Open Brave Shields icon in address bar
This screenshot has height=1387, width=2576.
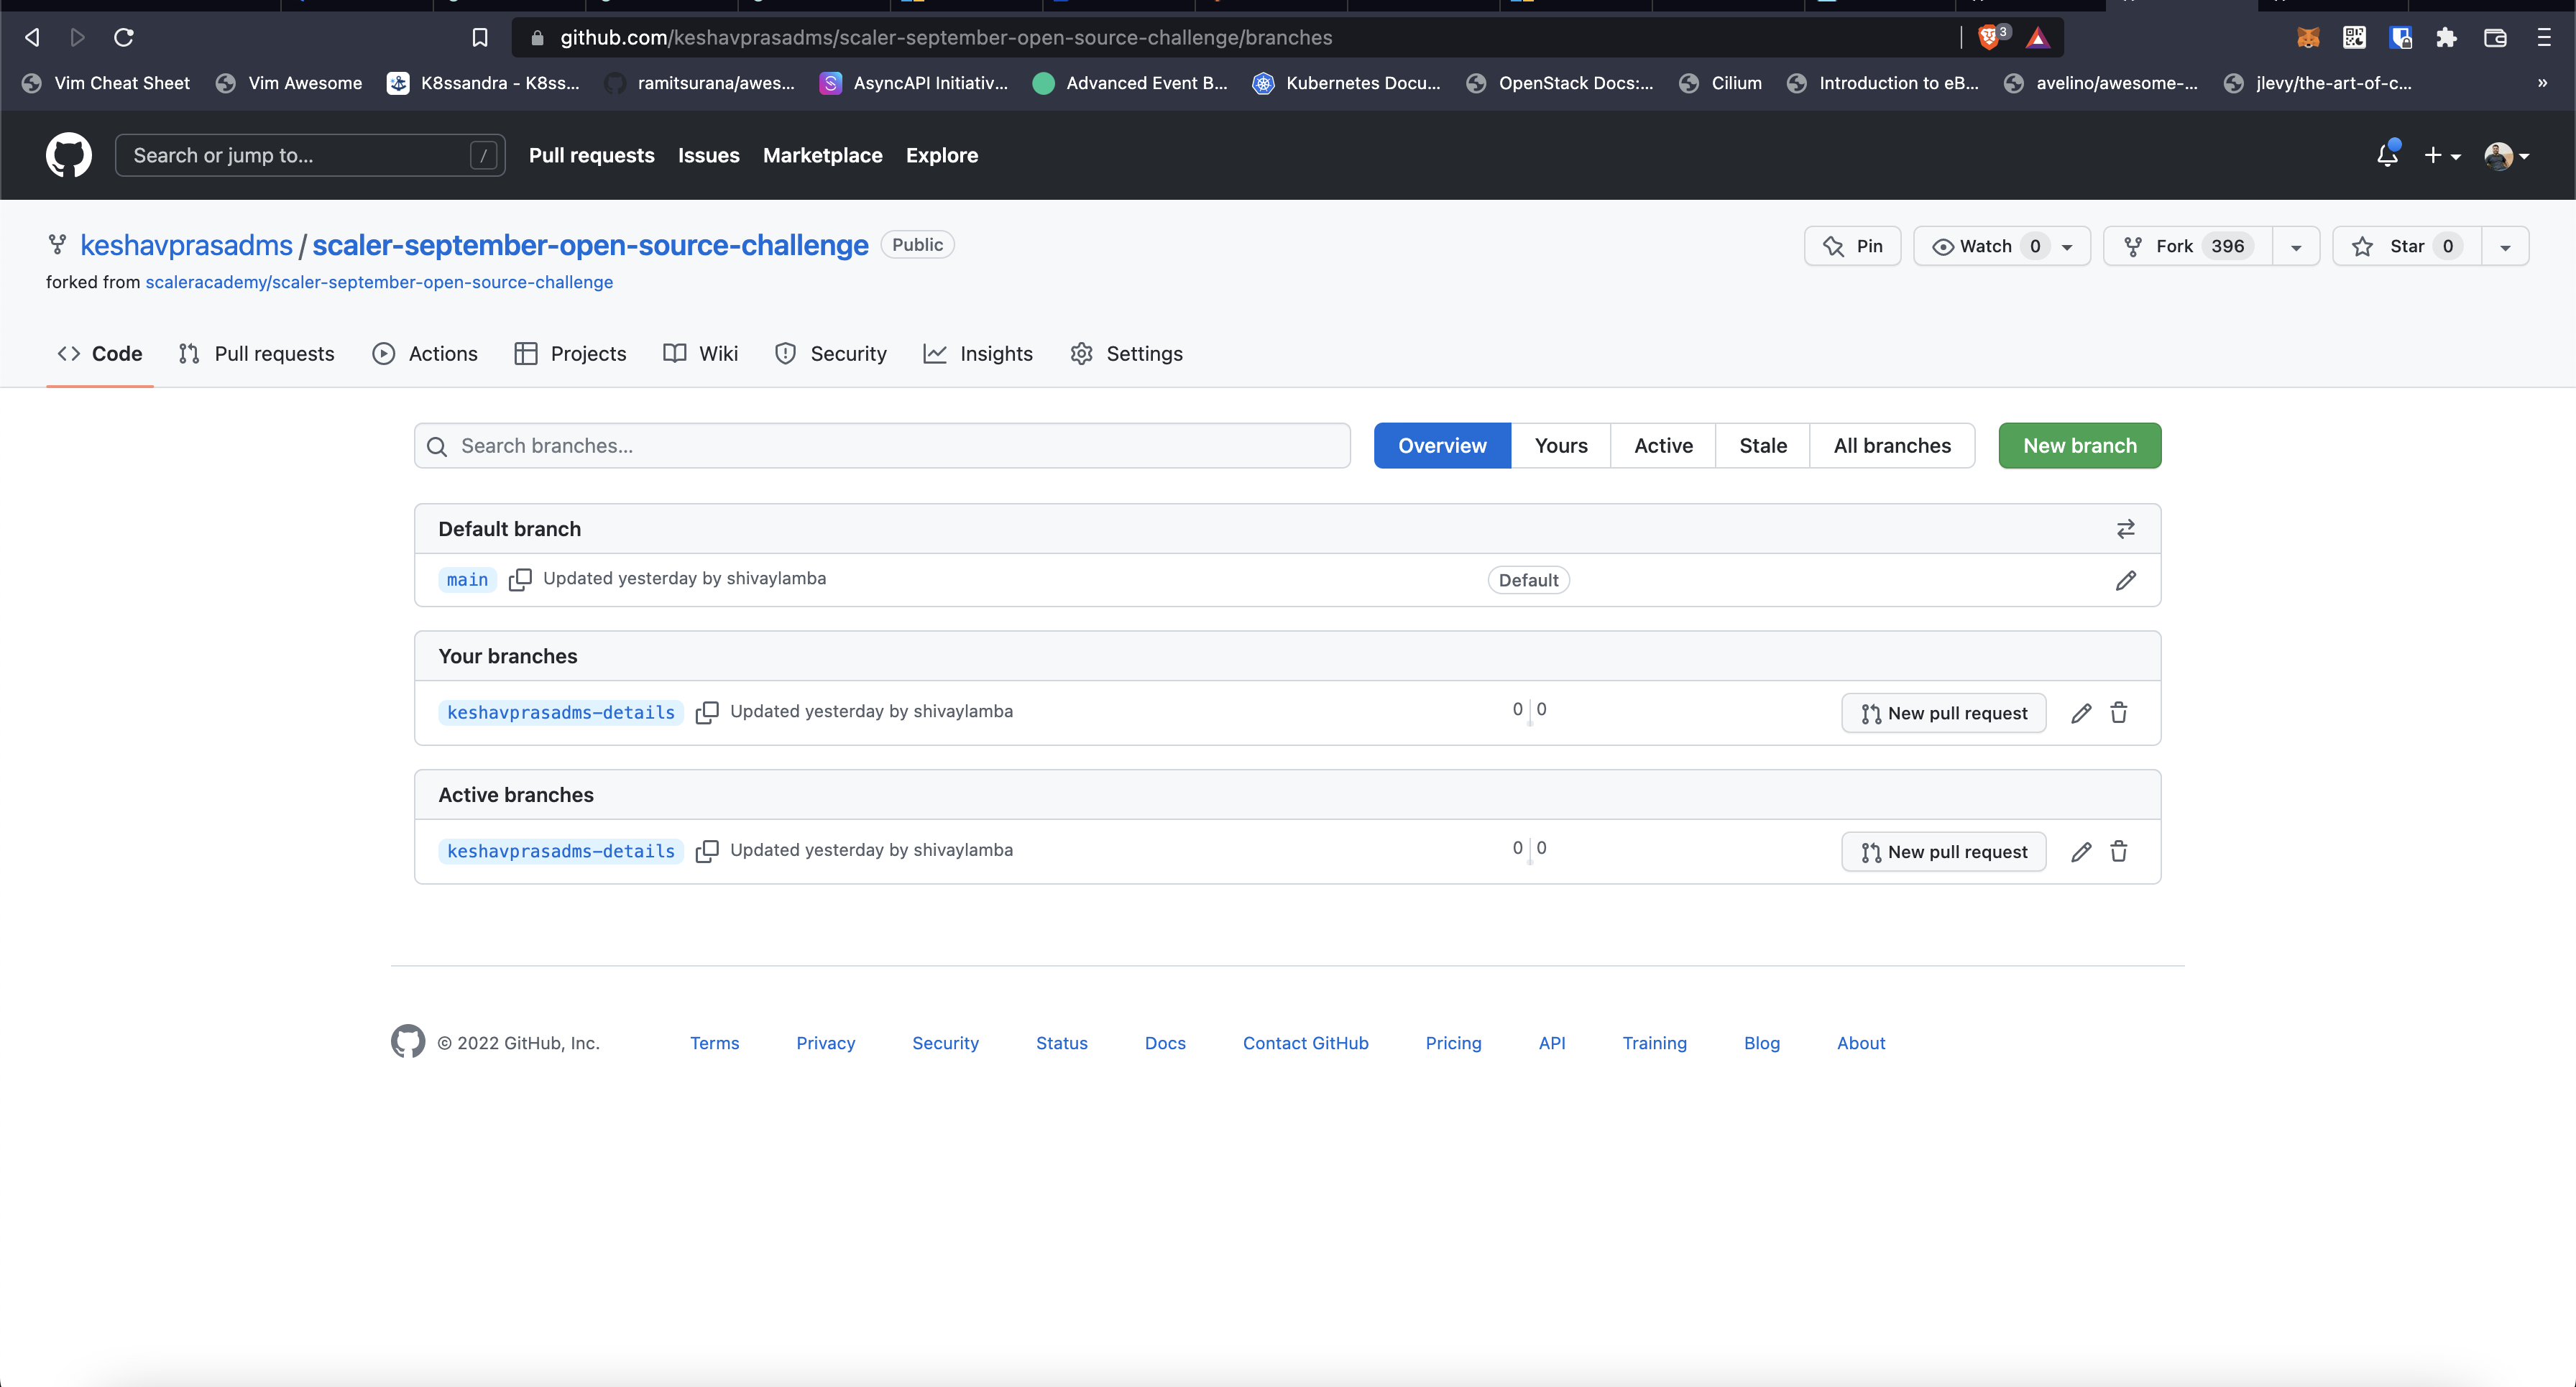(x=1989, y=38)
